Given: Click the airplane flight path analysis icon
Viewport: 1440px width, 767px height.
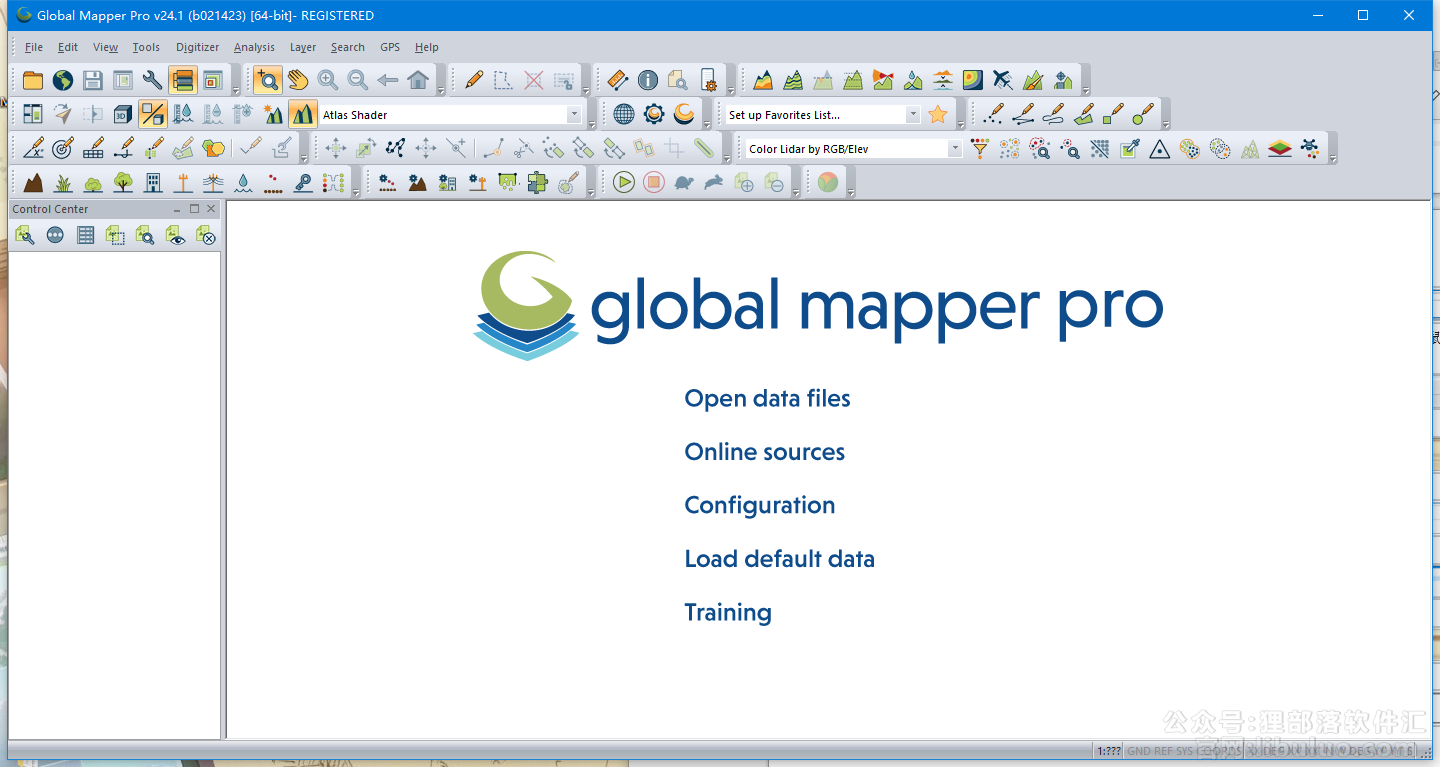Looking at the screenshot, I should (1003, 81).
